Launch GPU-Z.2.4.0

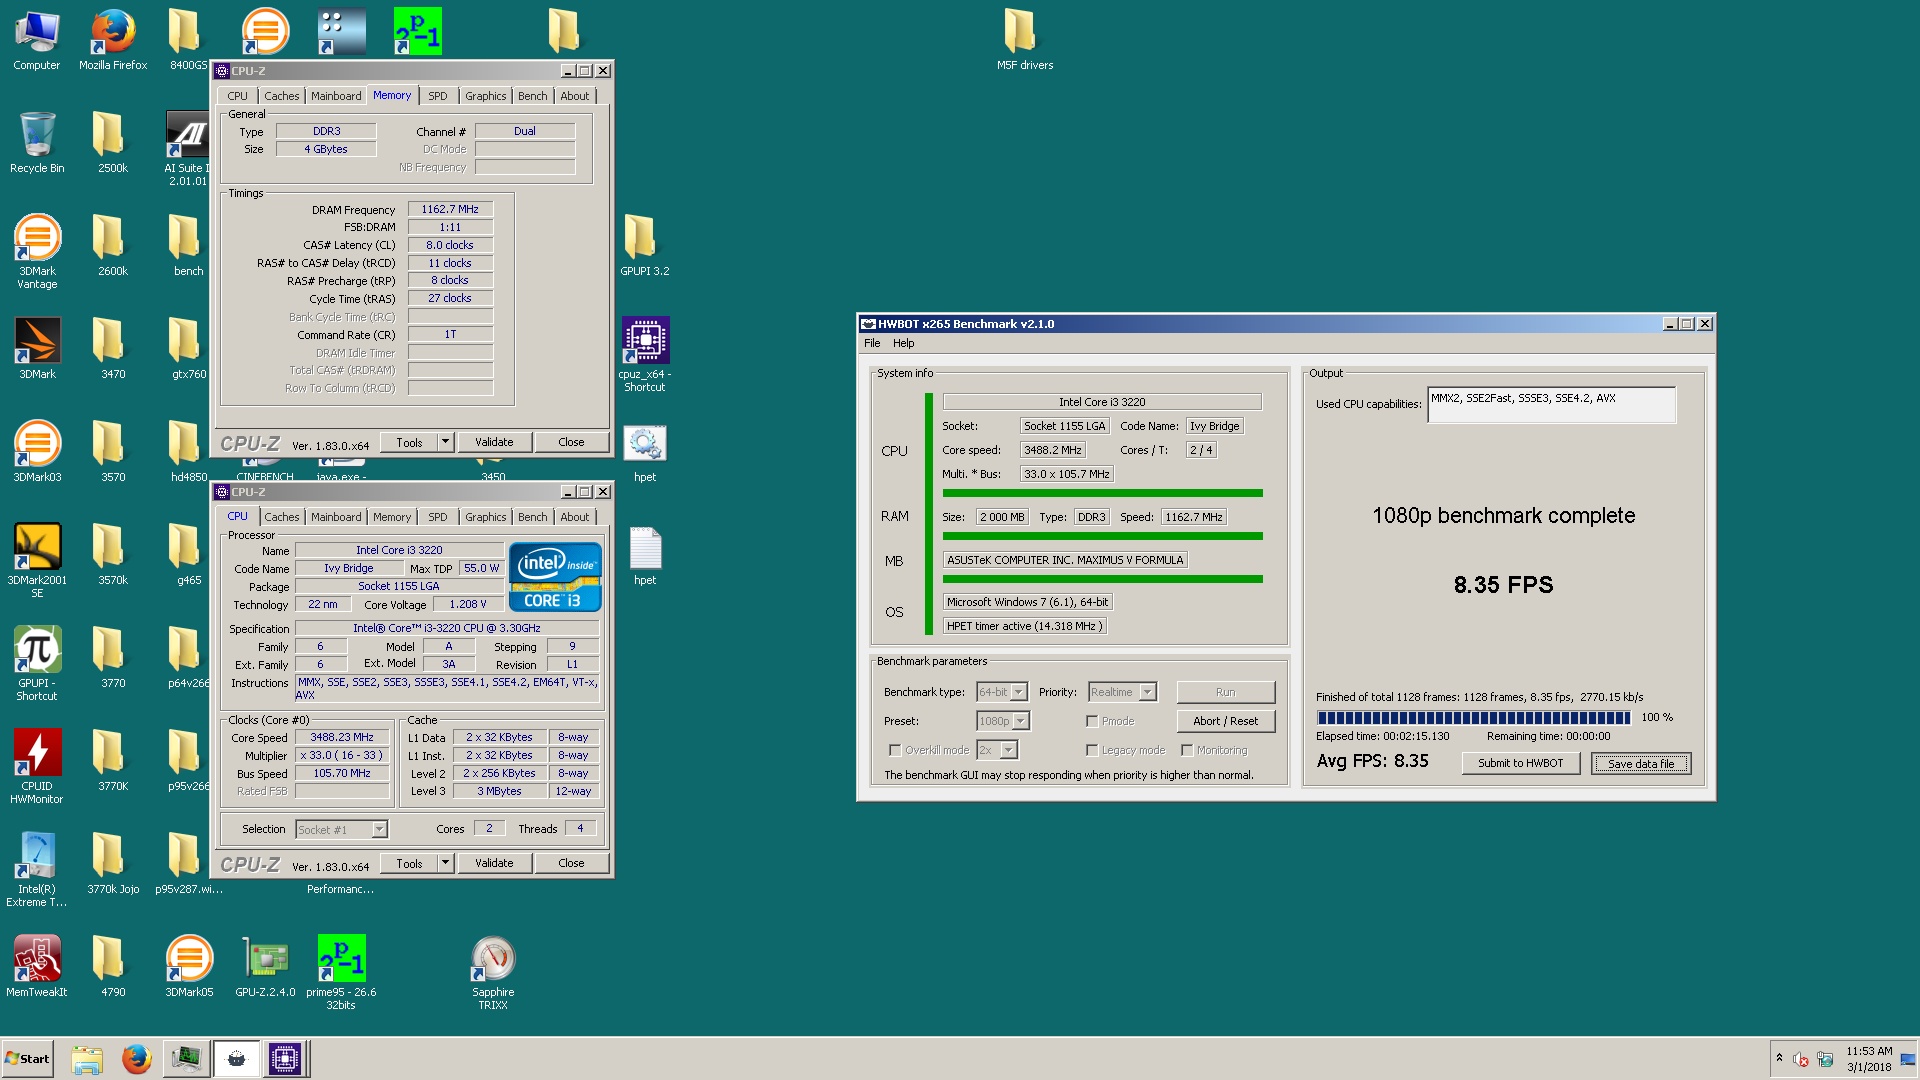point(265,967)
